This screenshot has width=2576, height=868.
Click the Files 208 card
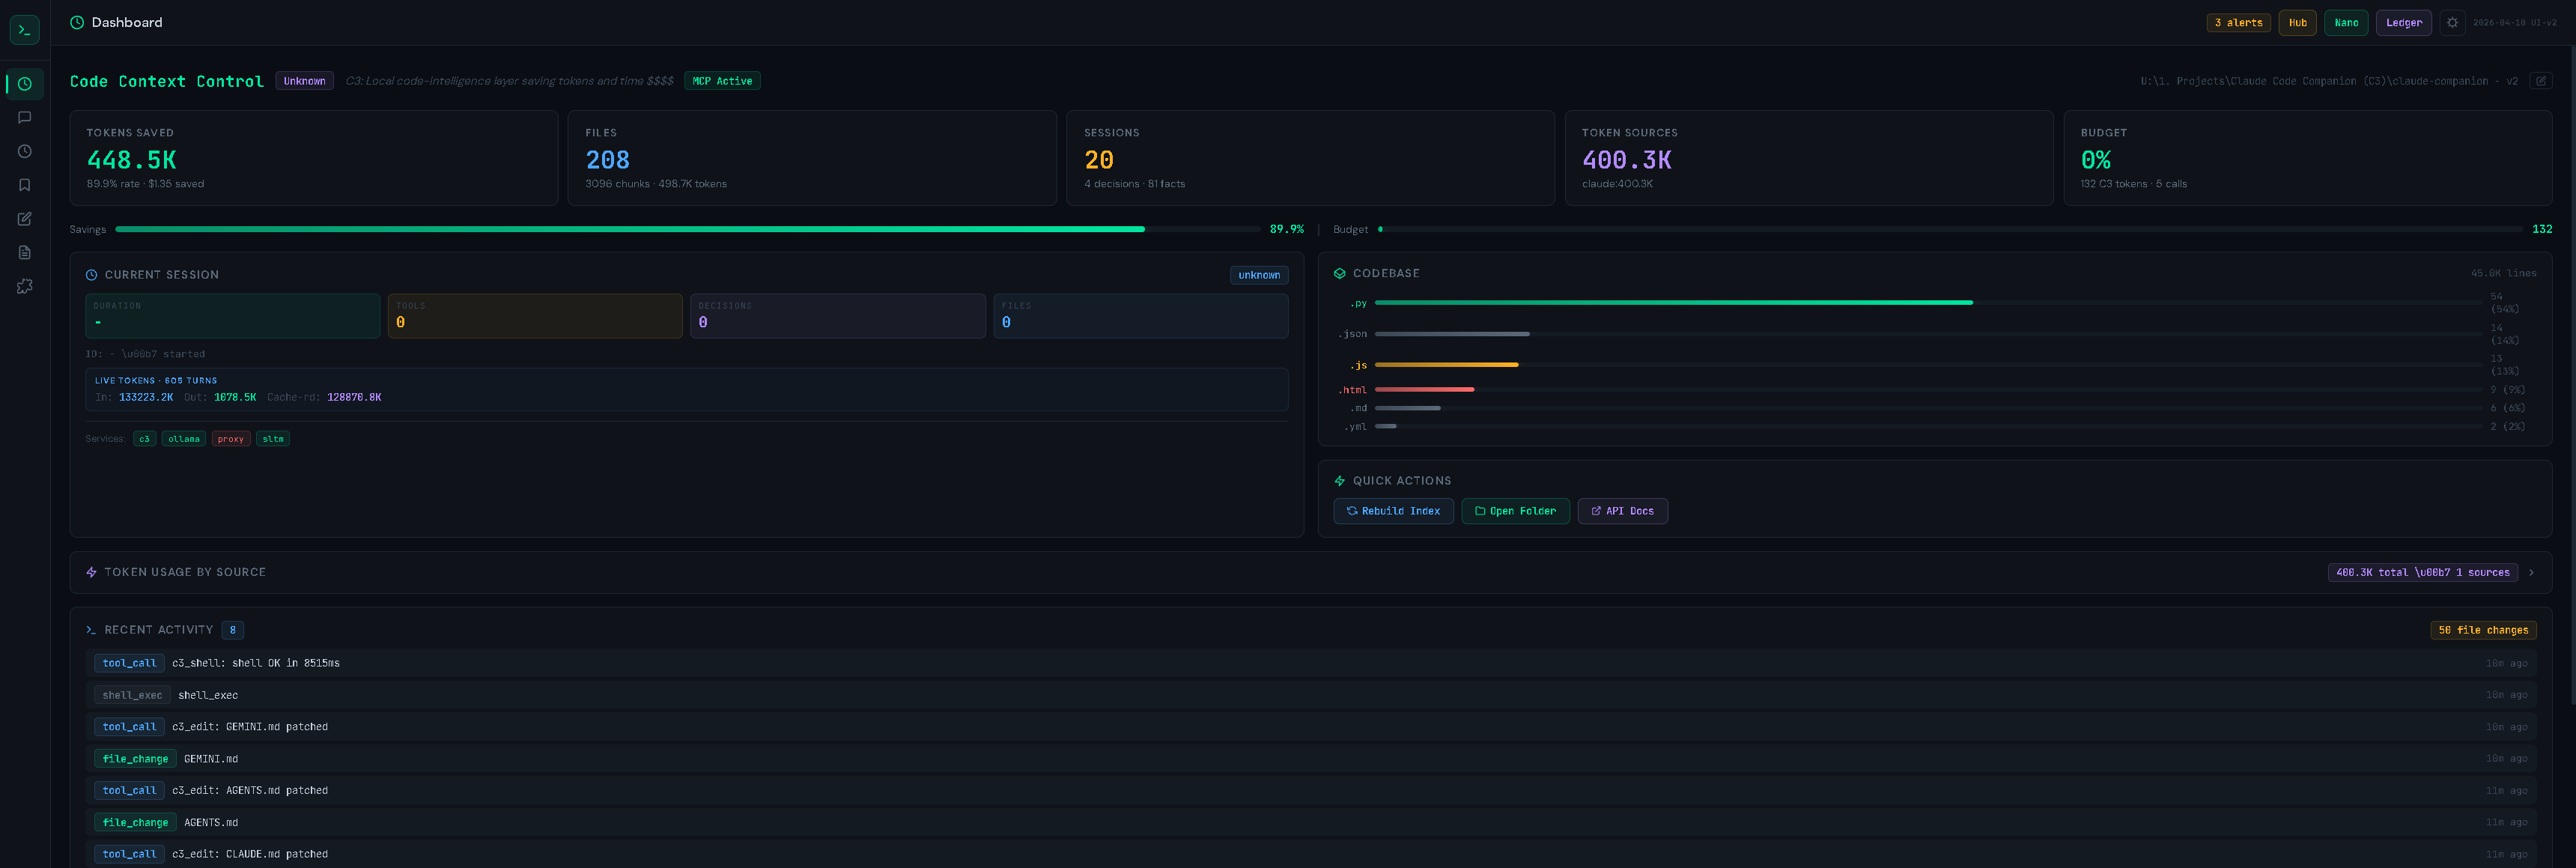click(x=812, y=158)
